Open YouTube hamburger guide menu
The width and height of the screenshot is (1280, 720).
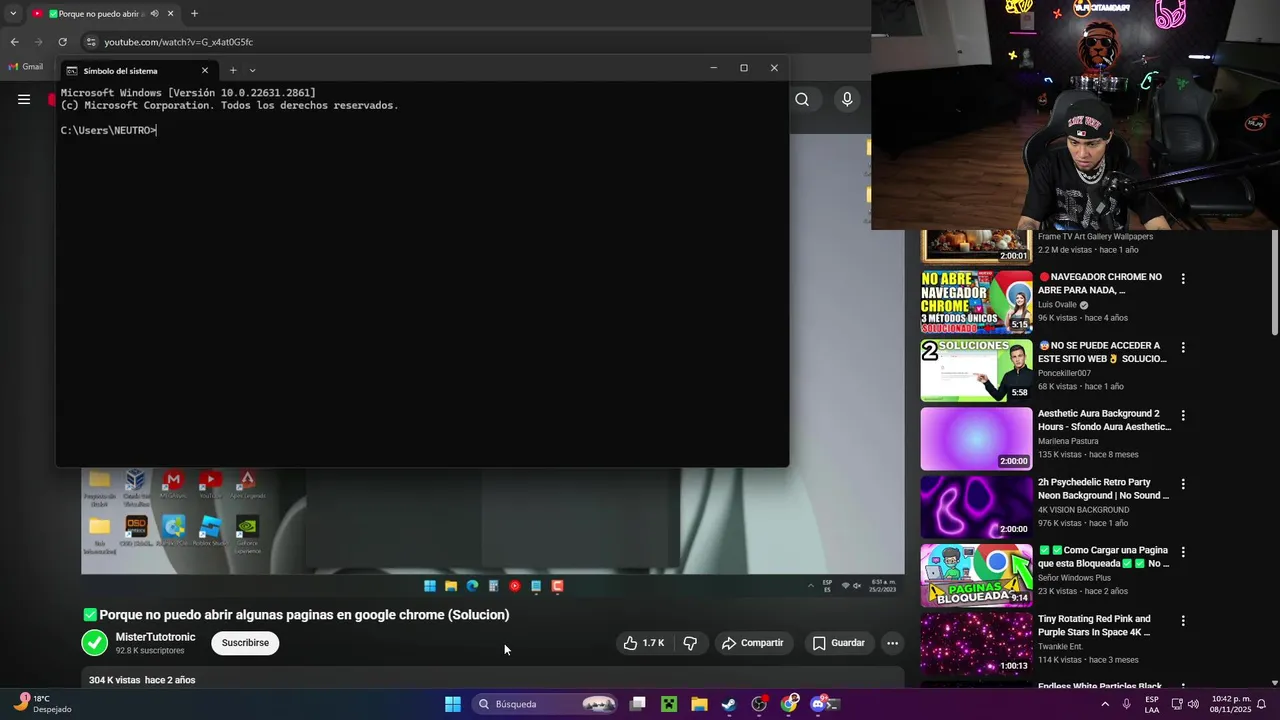pos(24,99)
